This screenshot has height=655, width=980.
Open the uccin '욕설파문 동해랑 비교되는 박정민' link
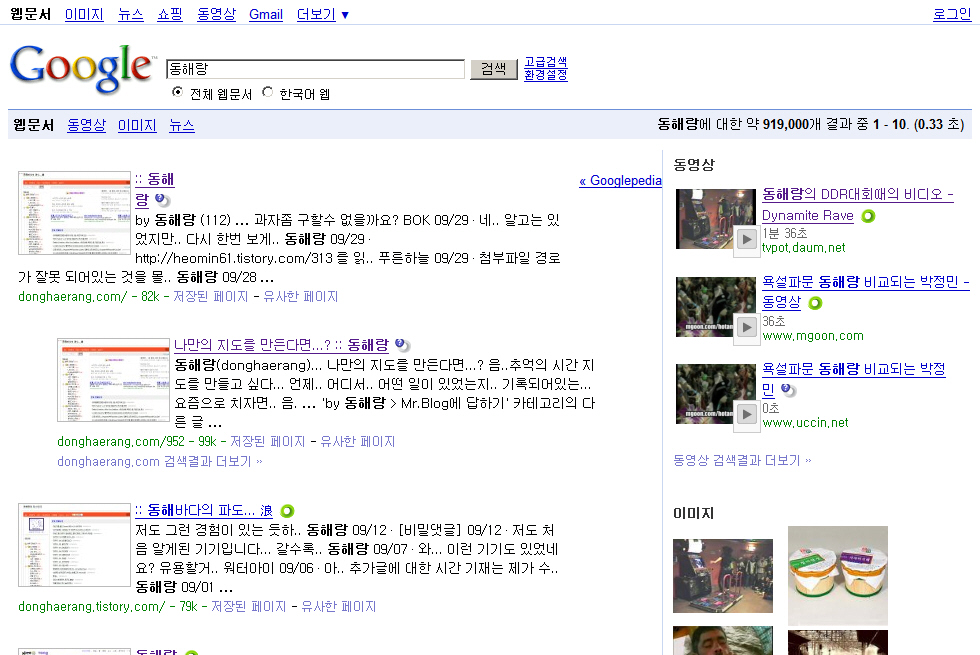[853, 369]
